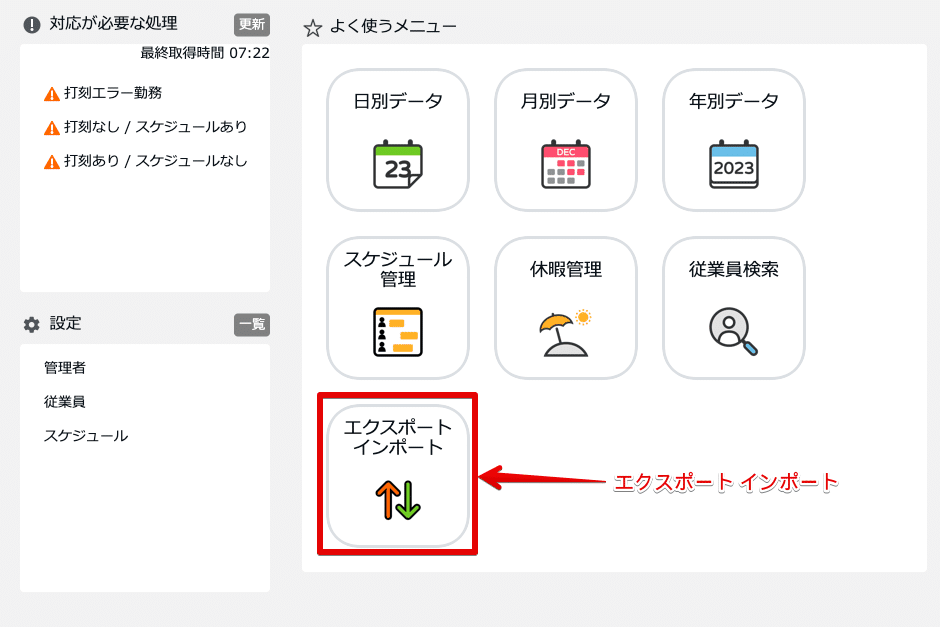This screenshot has height=627, width=940.
Task: Open the スケジュール settings link
Action: pyautogui.click(x=86, y=436)
